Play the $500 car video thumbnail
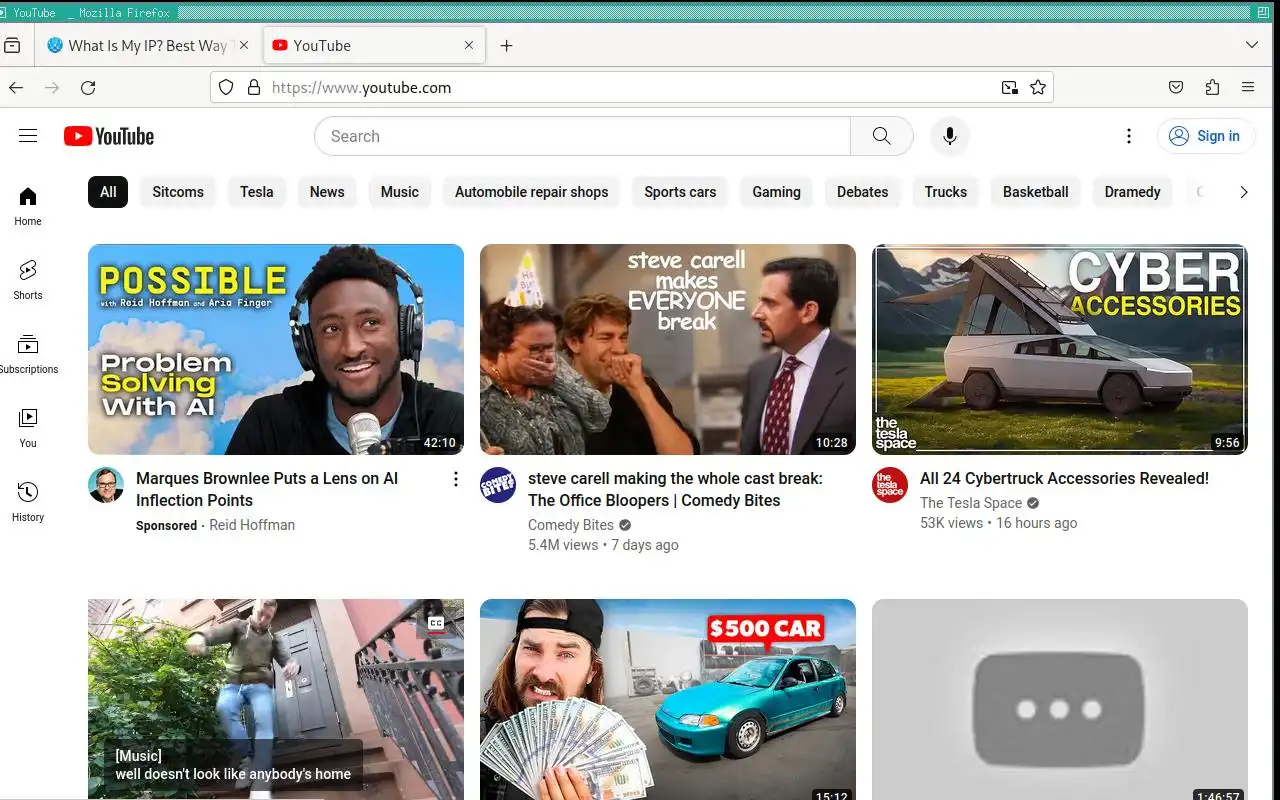Image resolution: width=1280 pixels, height=800 pixels. click(x=668, y=699)
